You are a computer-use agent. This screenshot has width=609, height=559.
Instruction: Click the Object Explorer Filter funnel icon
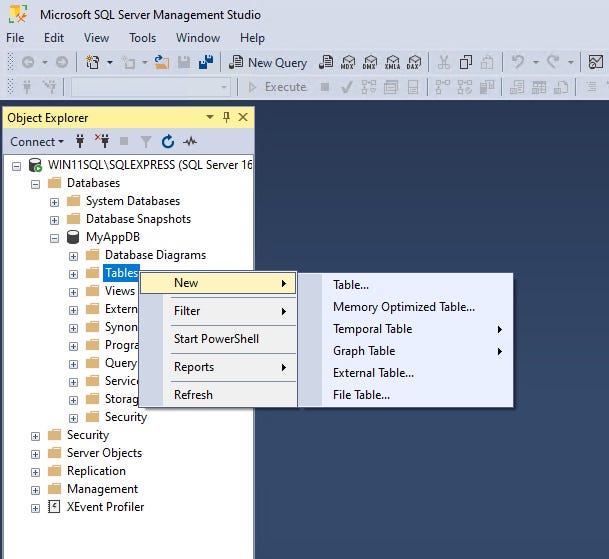146,142
